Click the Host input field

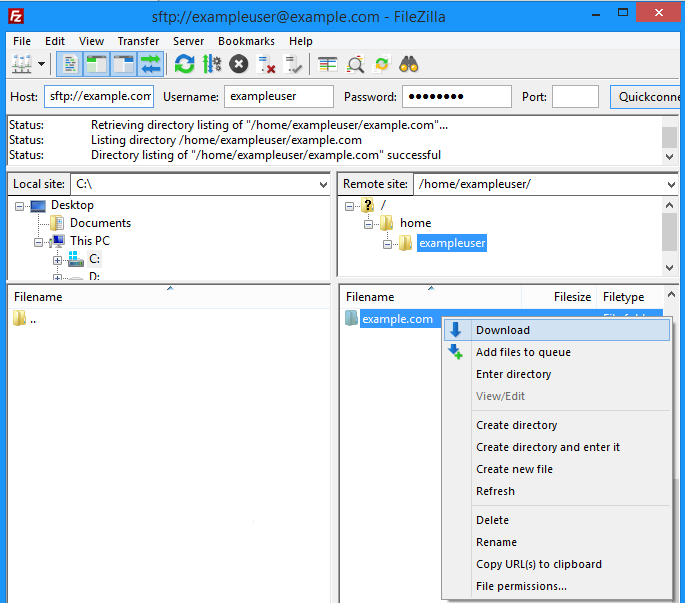tap(99, 96)
